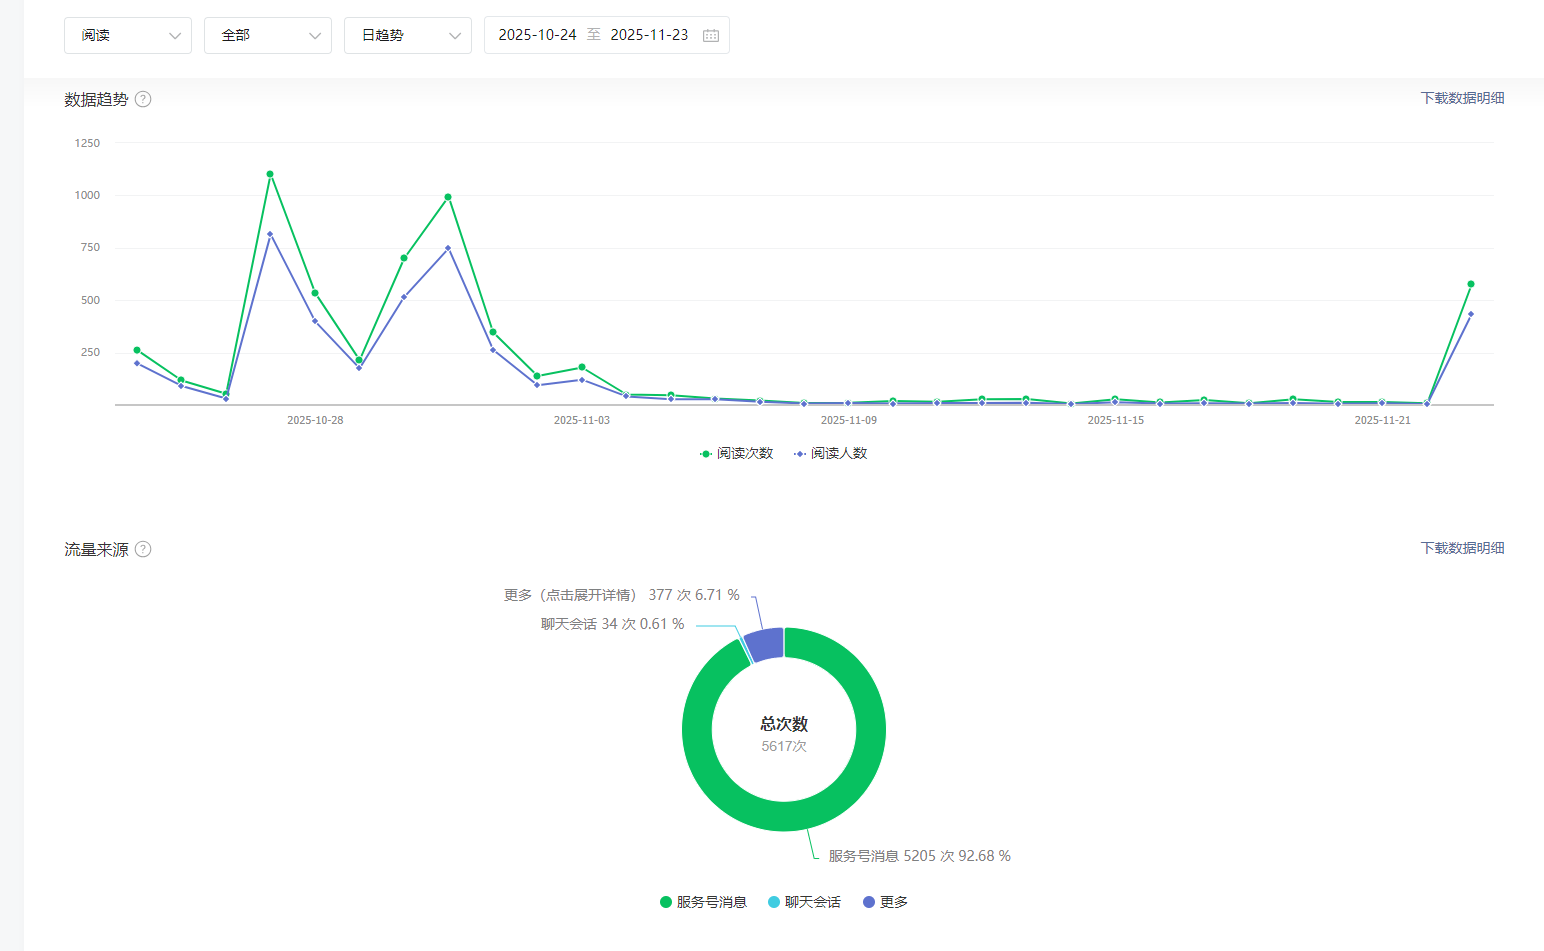Toggle 服务号消息 slice in pie legend
Image resolution: width=1544 pixels, height=951 pixels.
pyautogui.click(x=711, y=902)
